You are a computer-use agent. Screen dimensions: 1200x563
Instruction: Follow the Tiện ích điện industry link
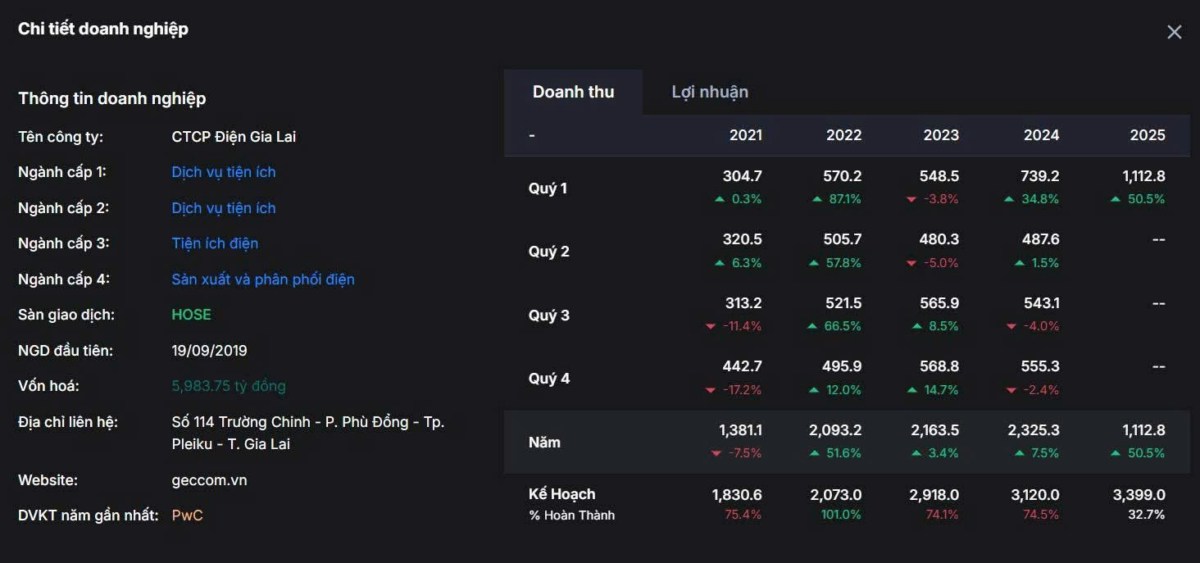(215, 243)
